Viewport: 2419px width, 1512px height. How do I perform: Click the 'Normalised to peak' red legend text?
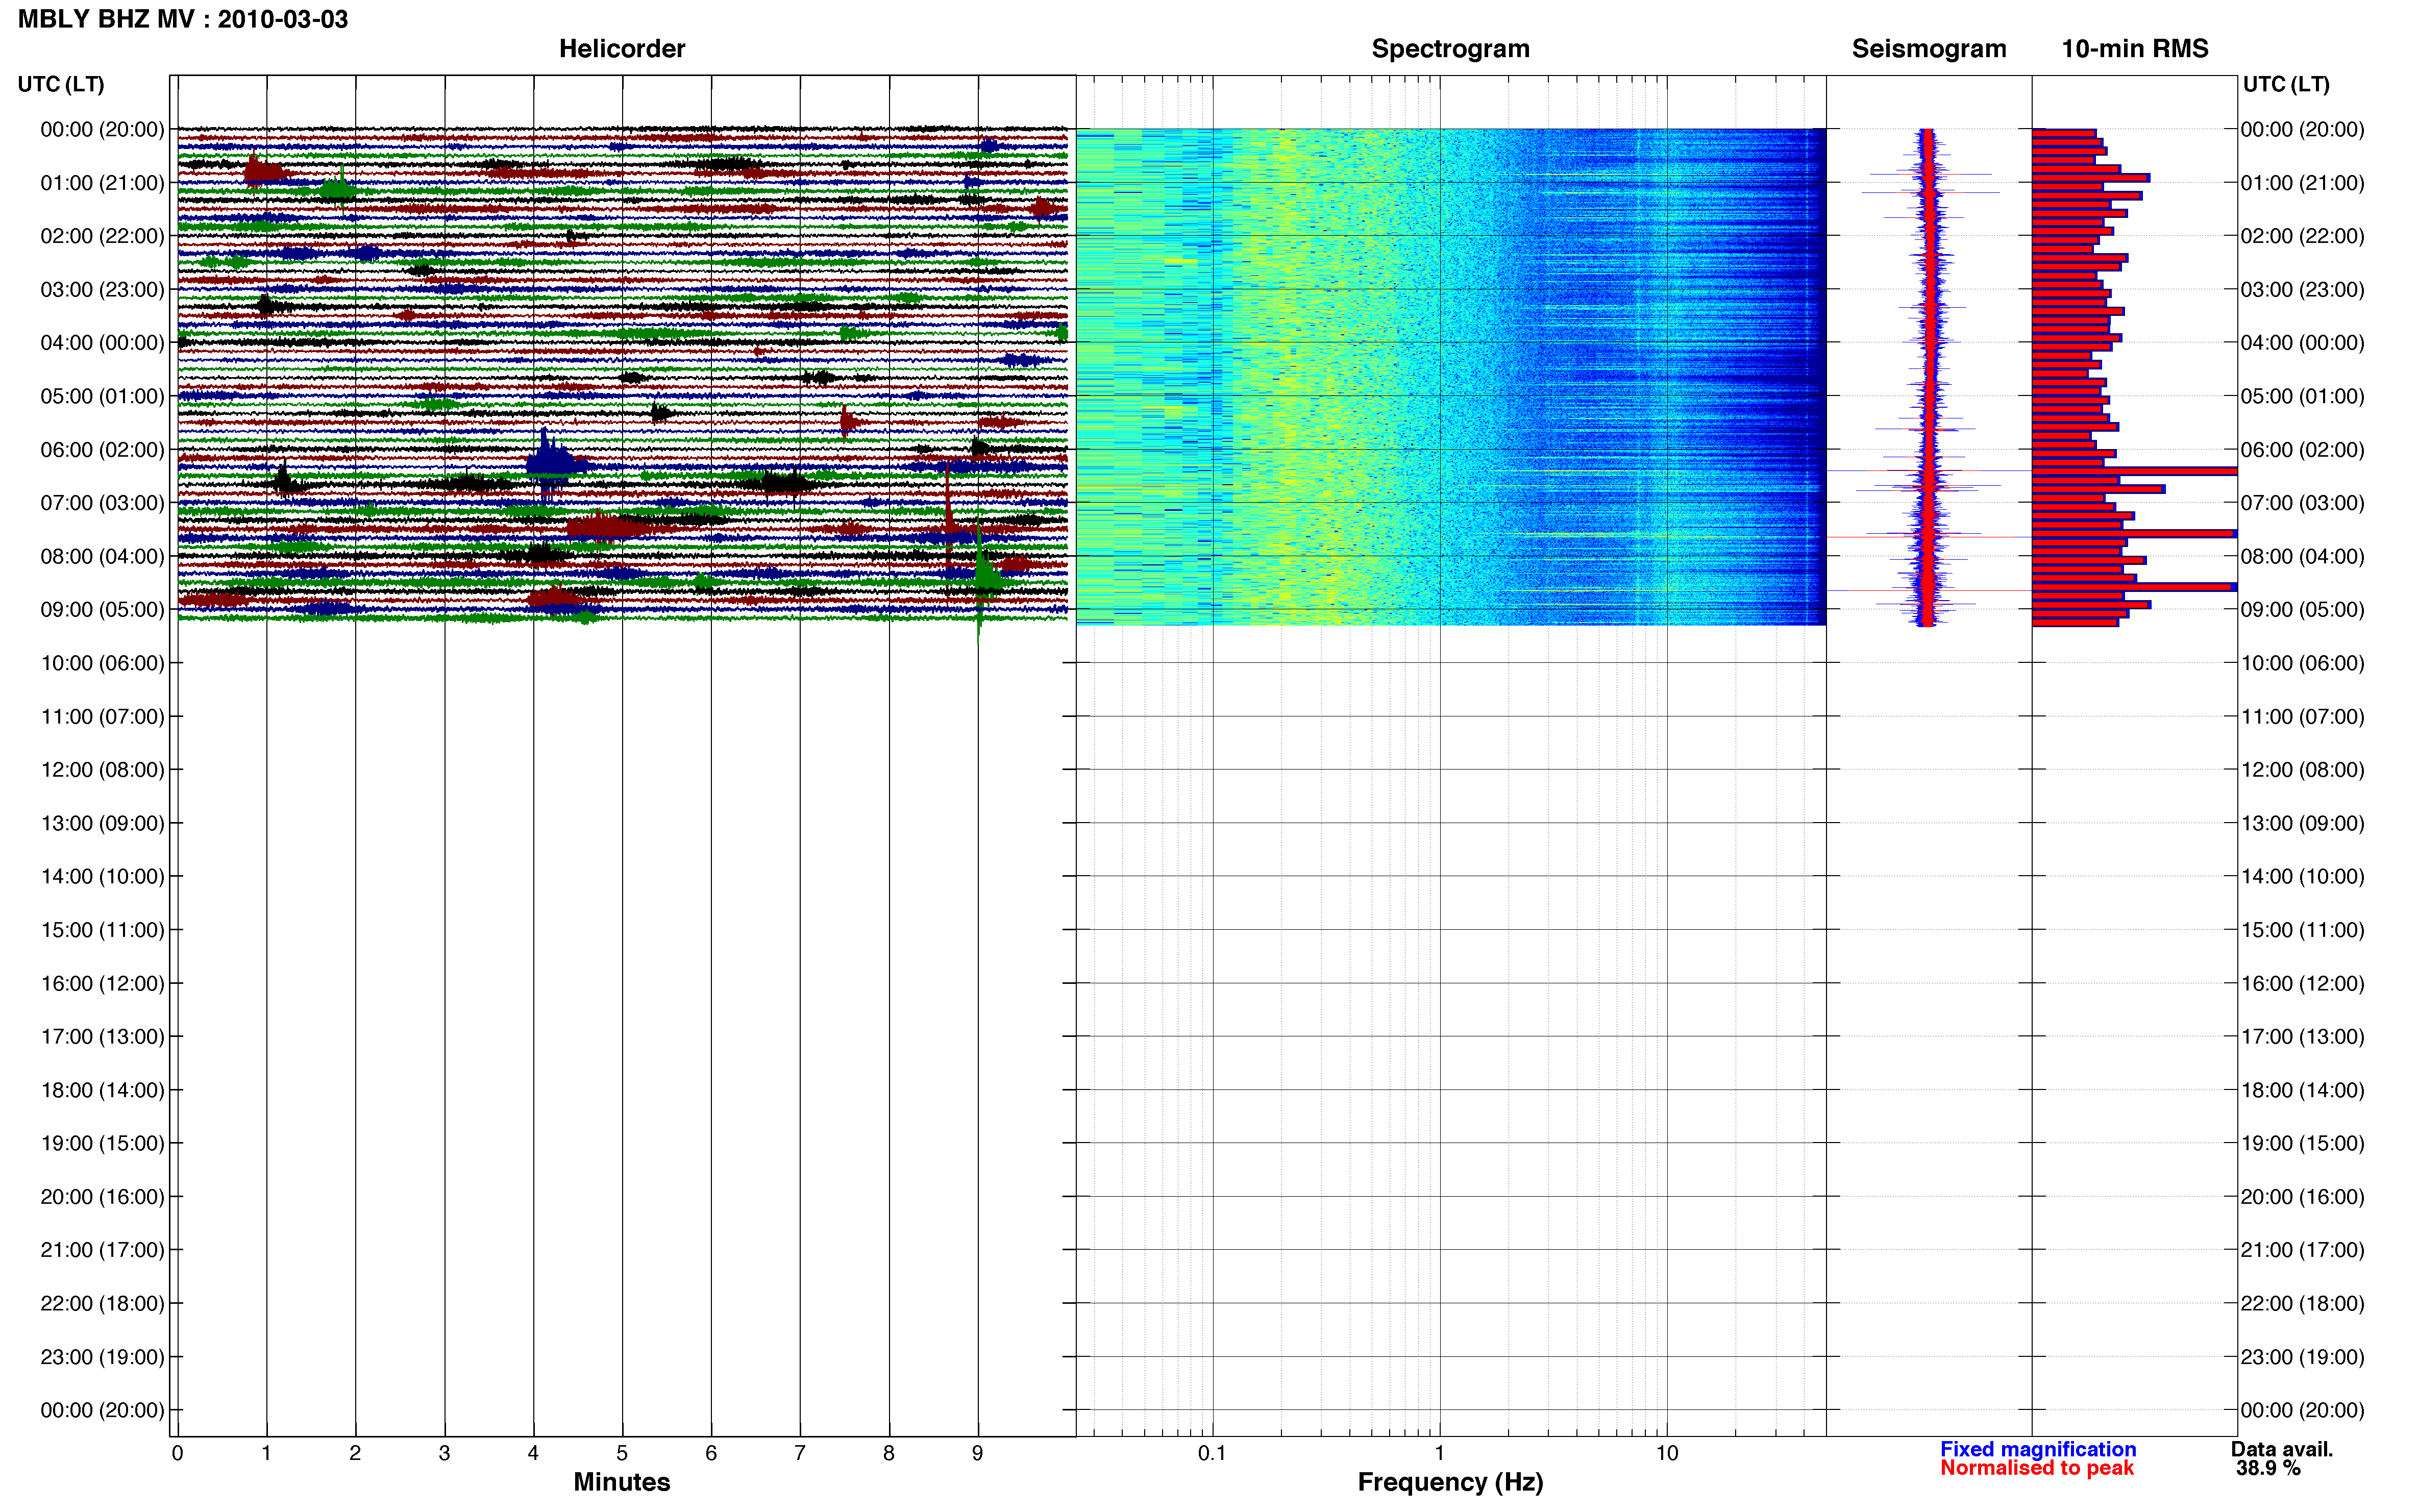tap(2037, 1468)
